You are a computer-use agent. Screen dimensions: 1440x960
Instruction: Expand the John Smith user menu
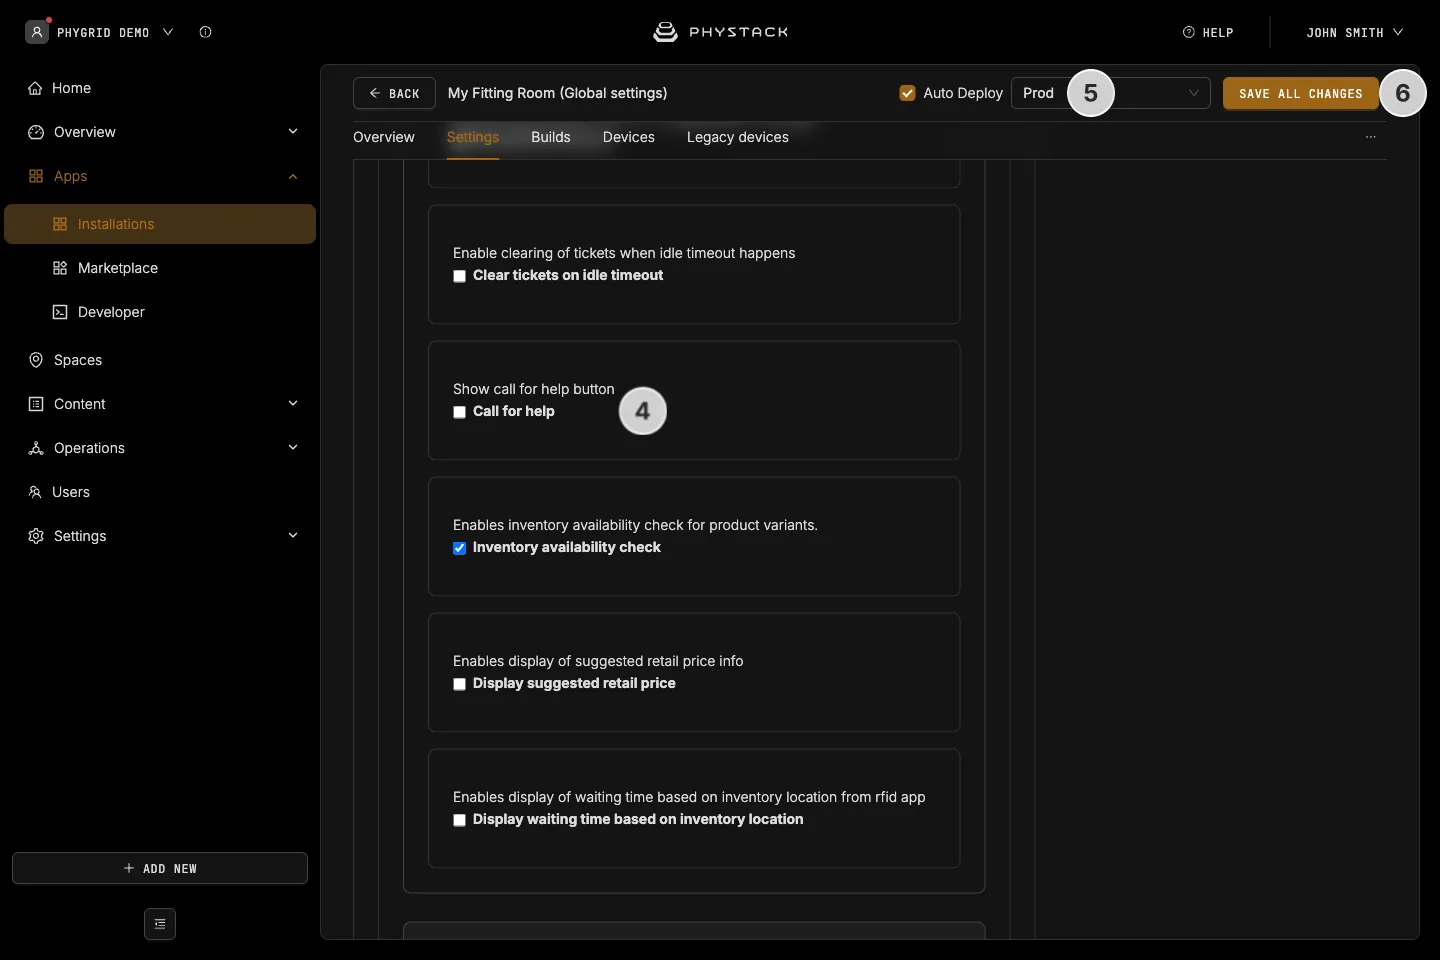coord(1354,32)
